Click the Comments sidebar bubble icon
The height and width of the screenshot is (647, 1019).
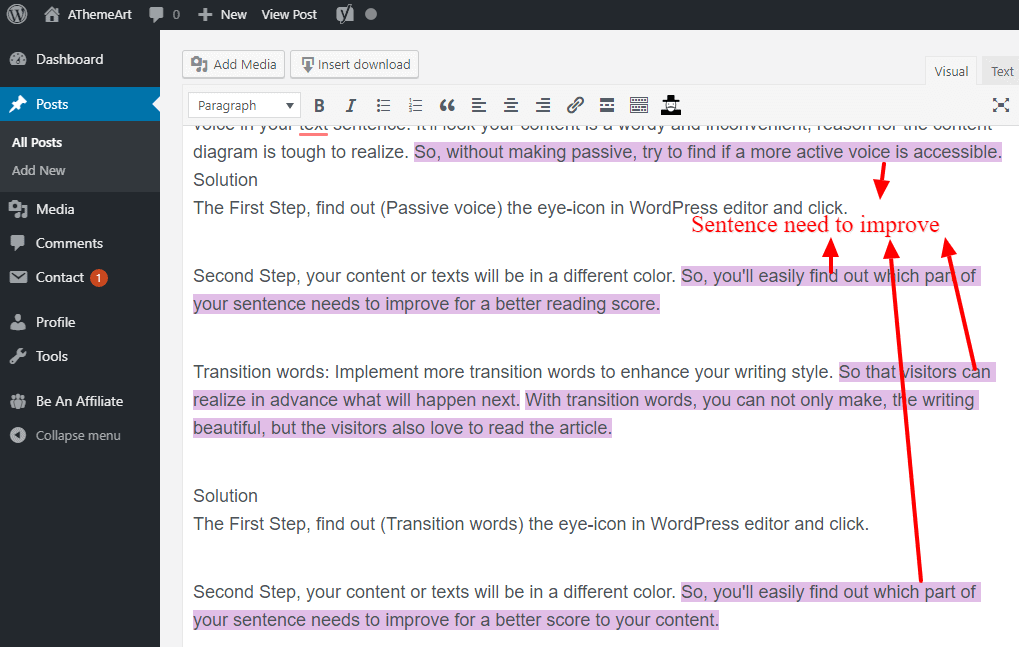(18, 244)
